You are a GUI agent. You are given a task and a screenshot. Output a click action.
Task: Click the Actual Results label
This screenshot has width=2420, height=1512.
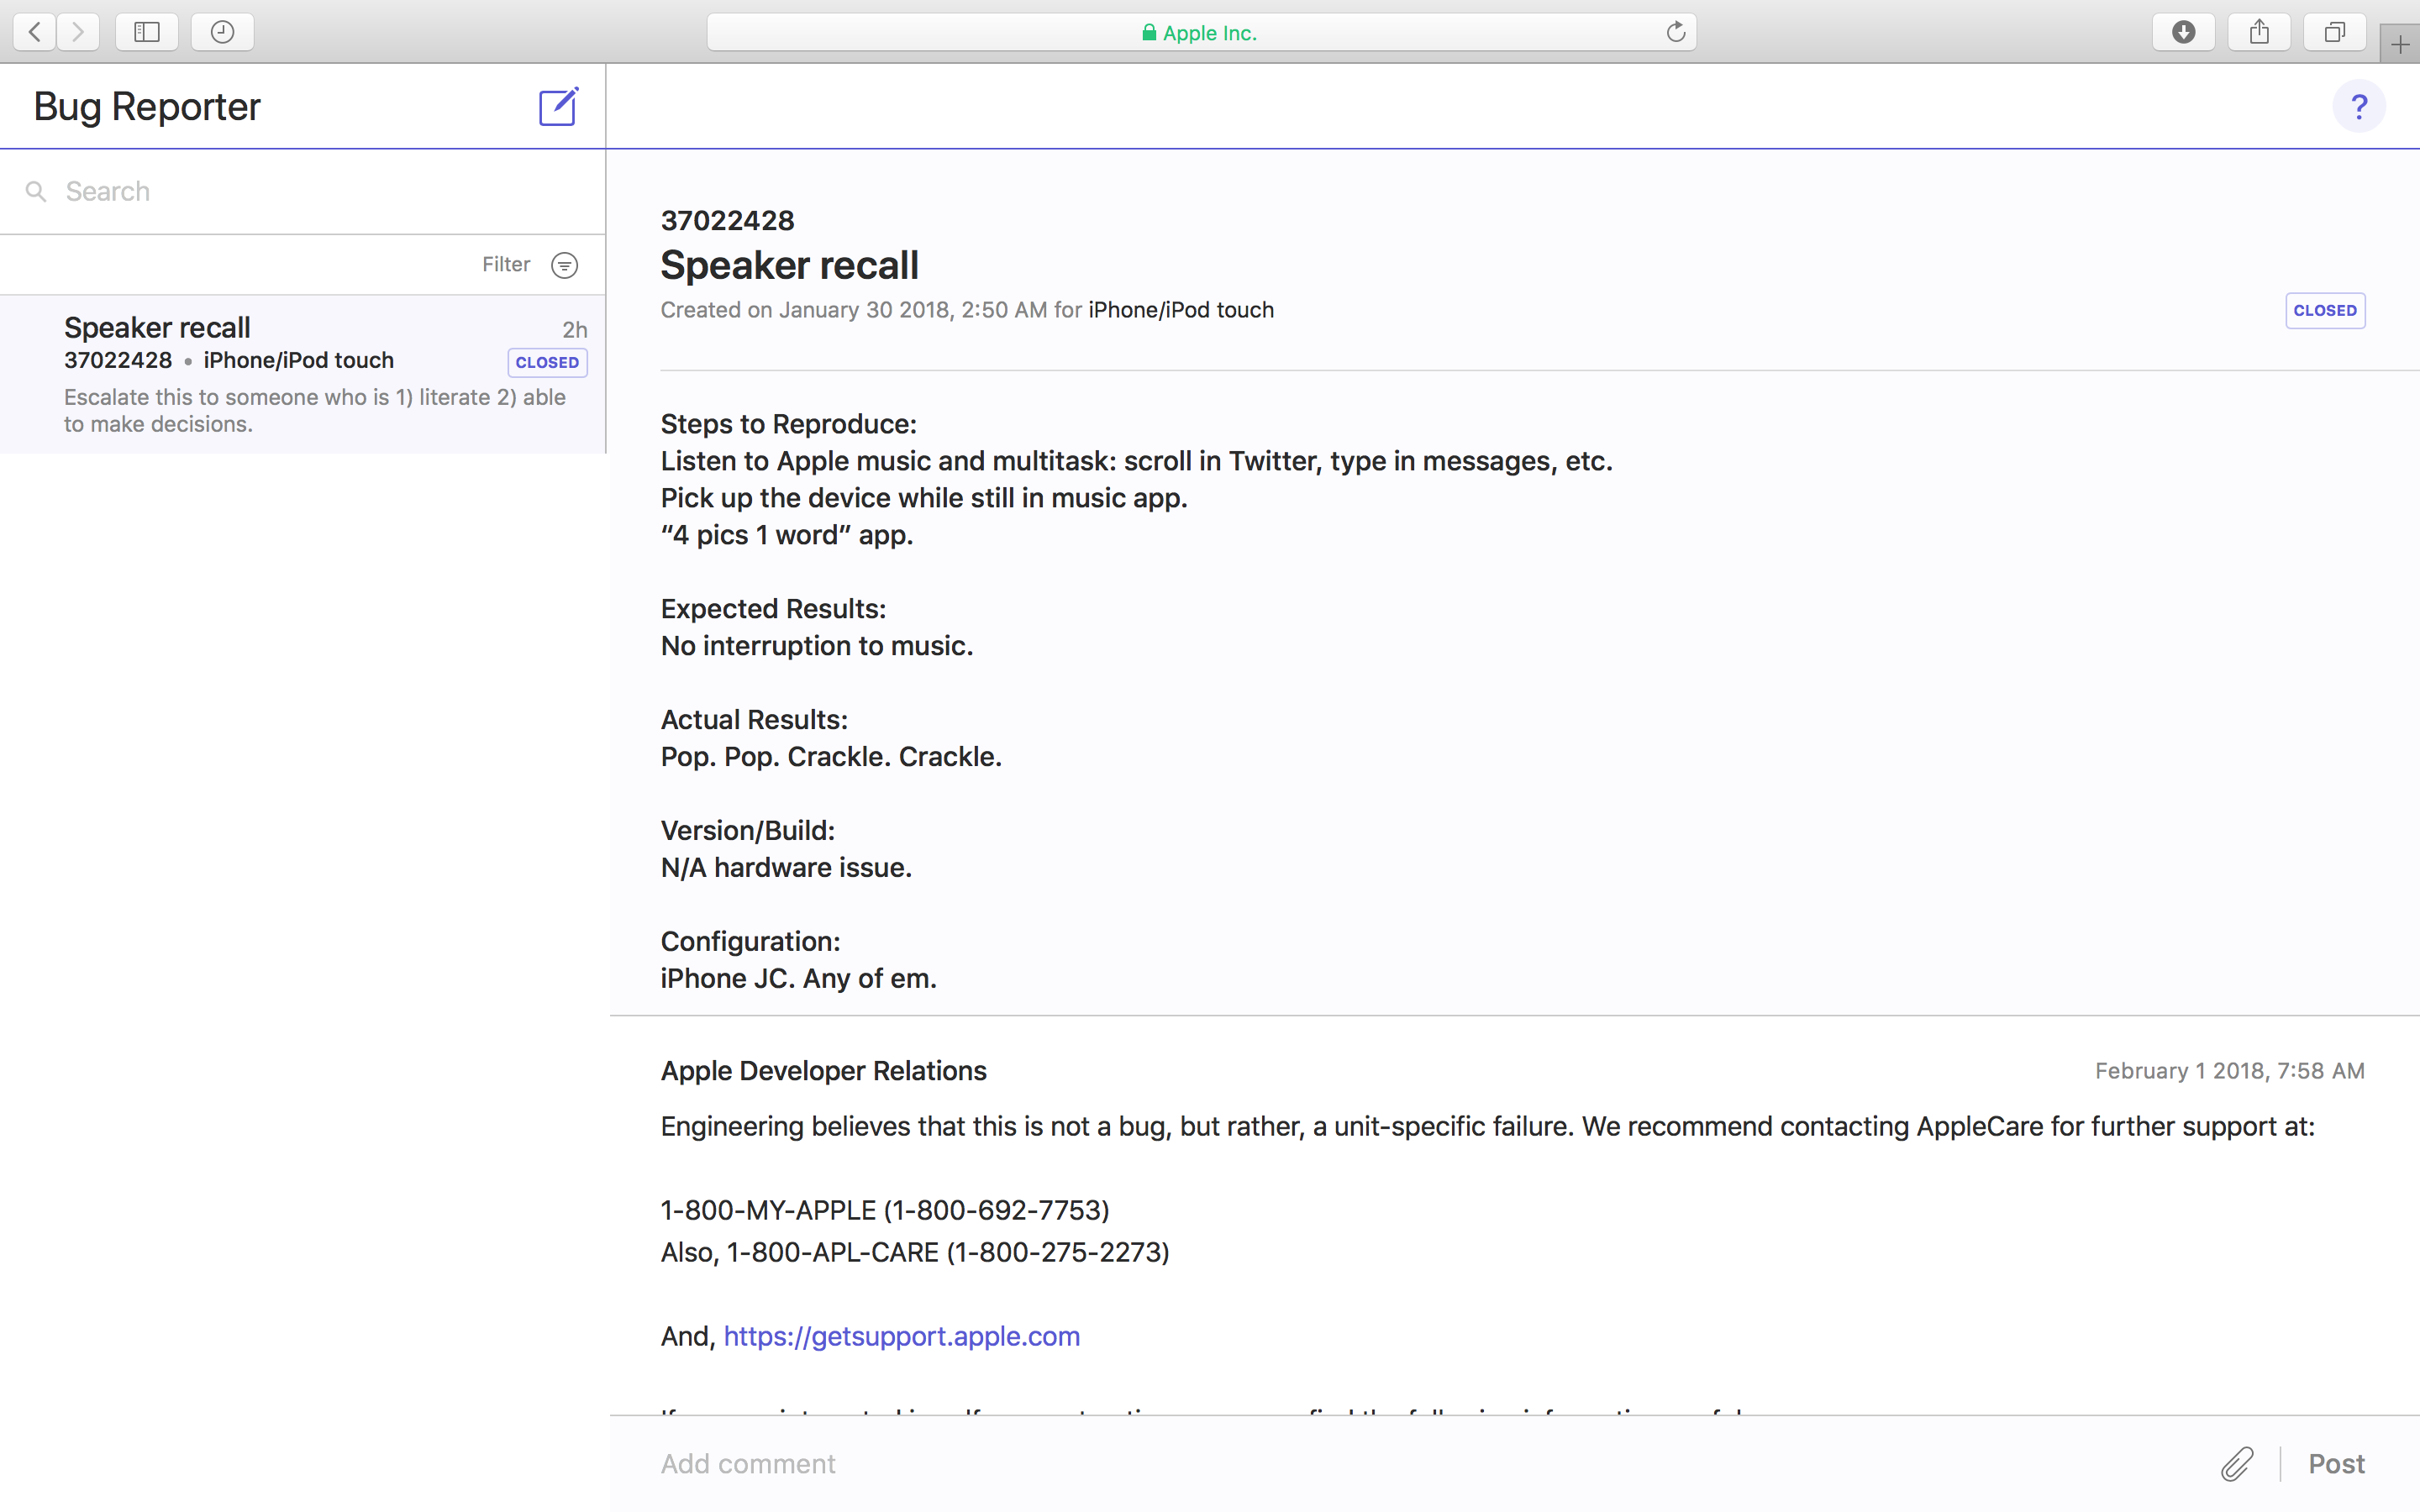pyautogui.click(x=754, y=720)
